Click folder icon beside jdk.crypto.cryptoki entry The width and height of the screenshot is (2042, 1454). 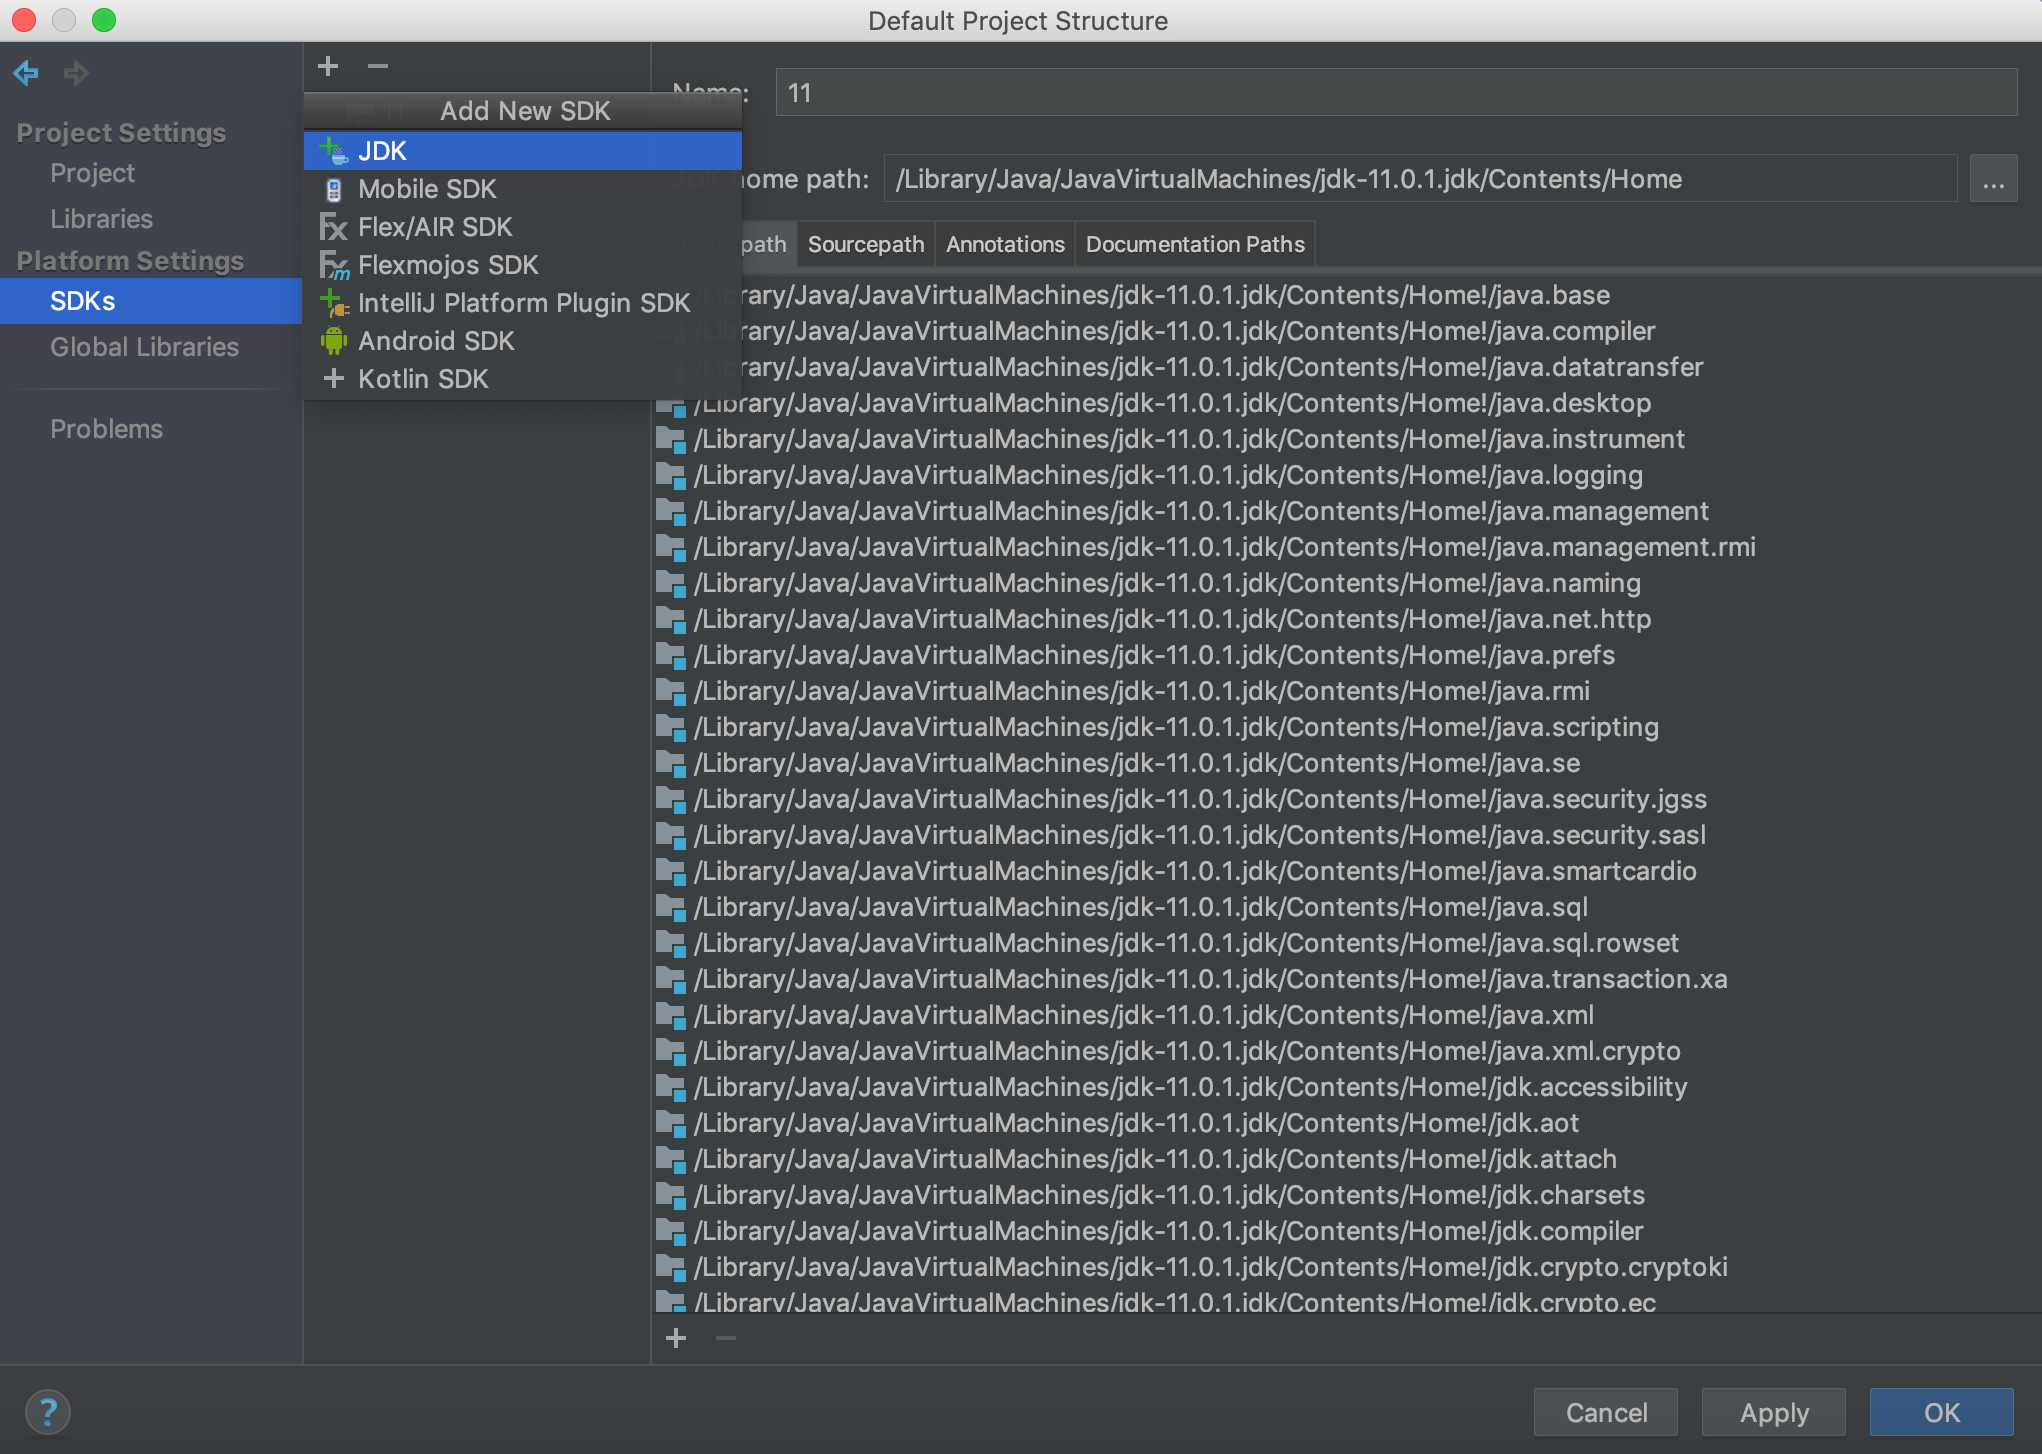coord(670,1267)
